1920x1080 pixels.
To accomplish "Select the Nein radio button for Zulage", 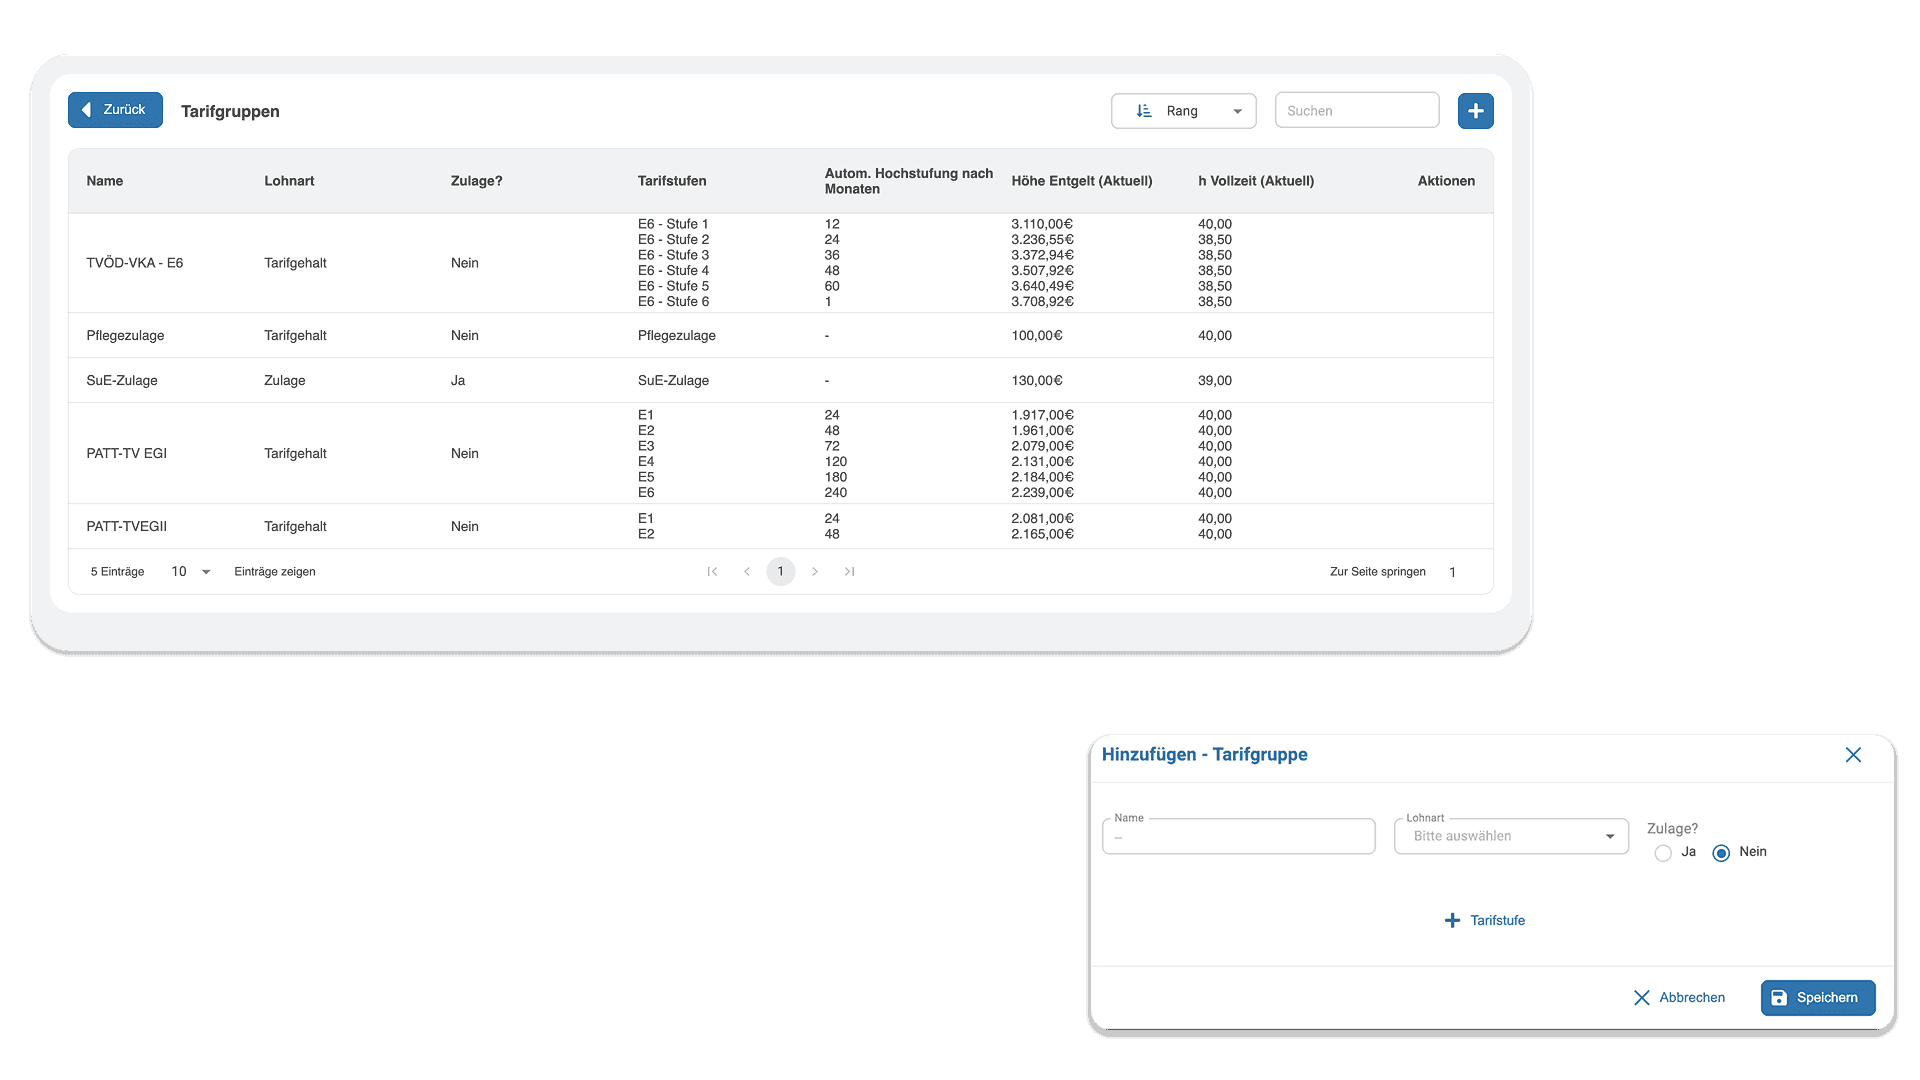I will point(1721,853).
